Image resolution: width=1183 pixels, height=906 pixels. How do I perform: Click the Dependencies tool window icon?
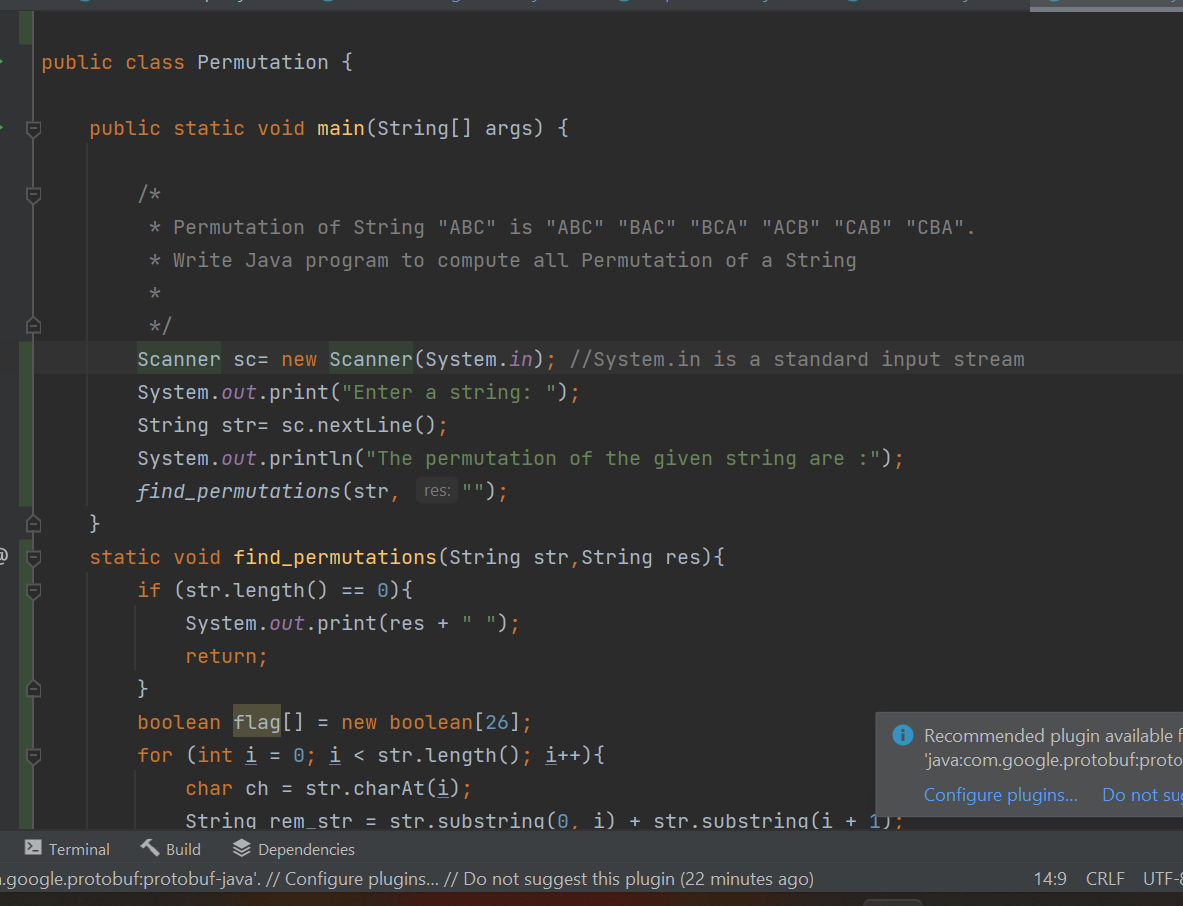coord(239,849)
